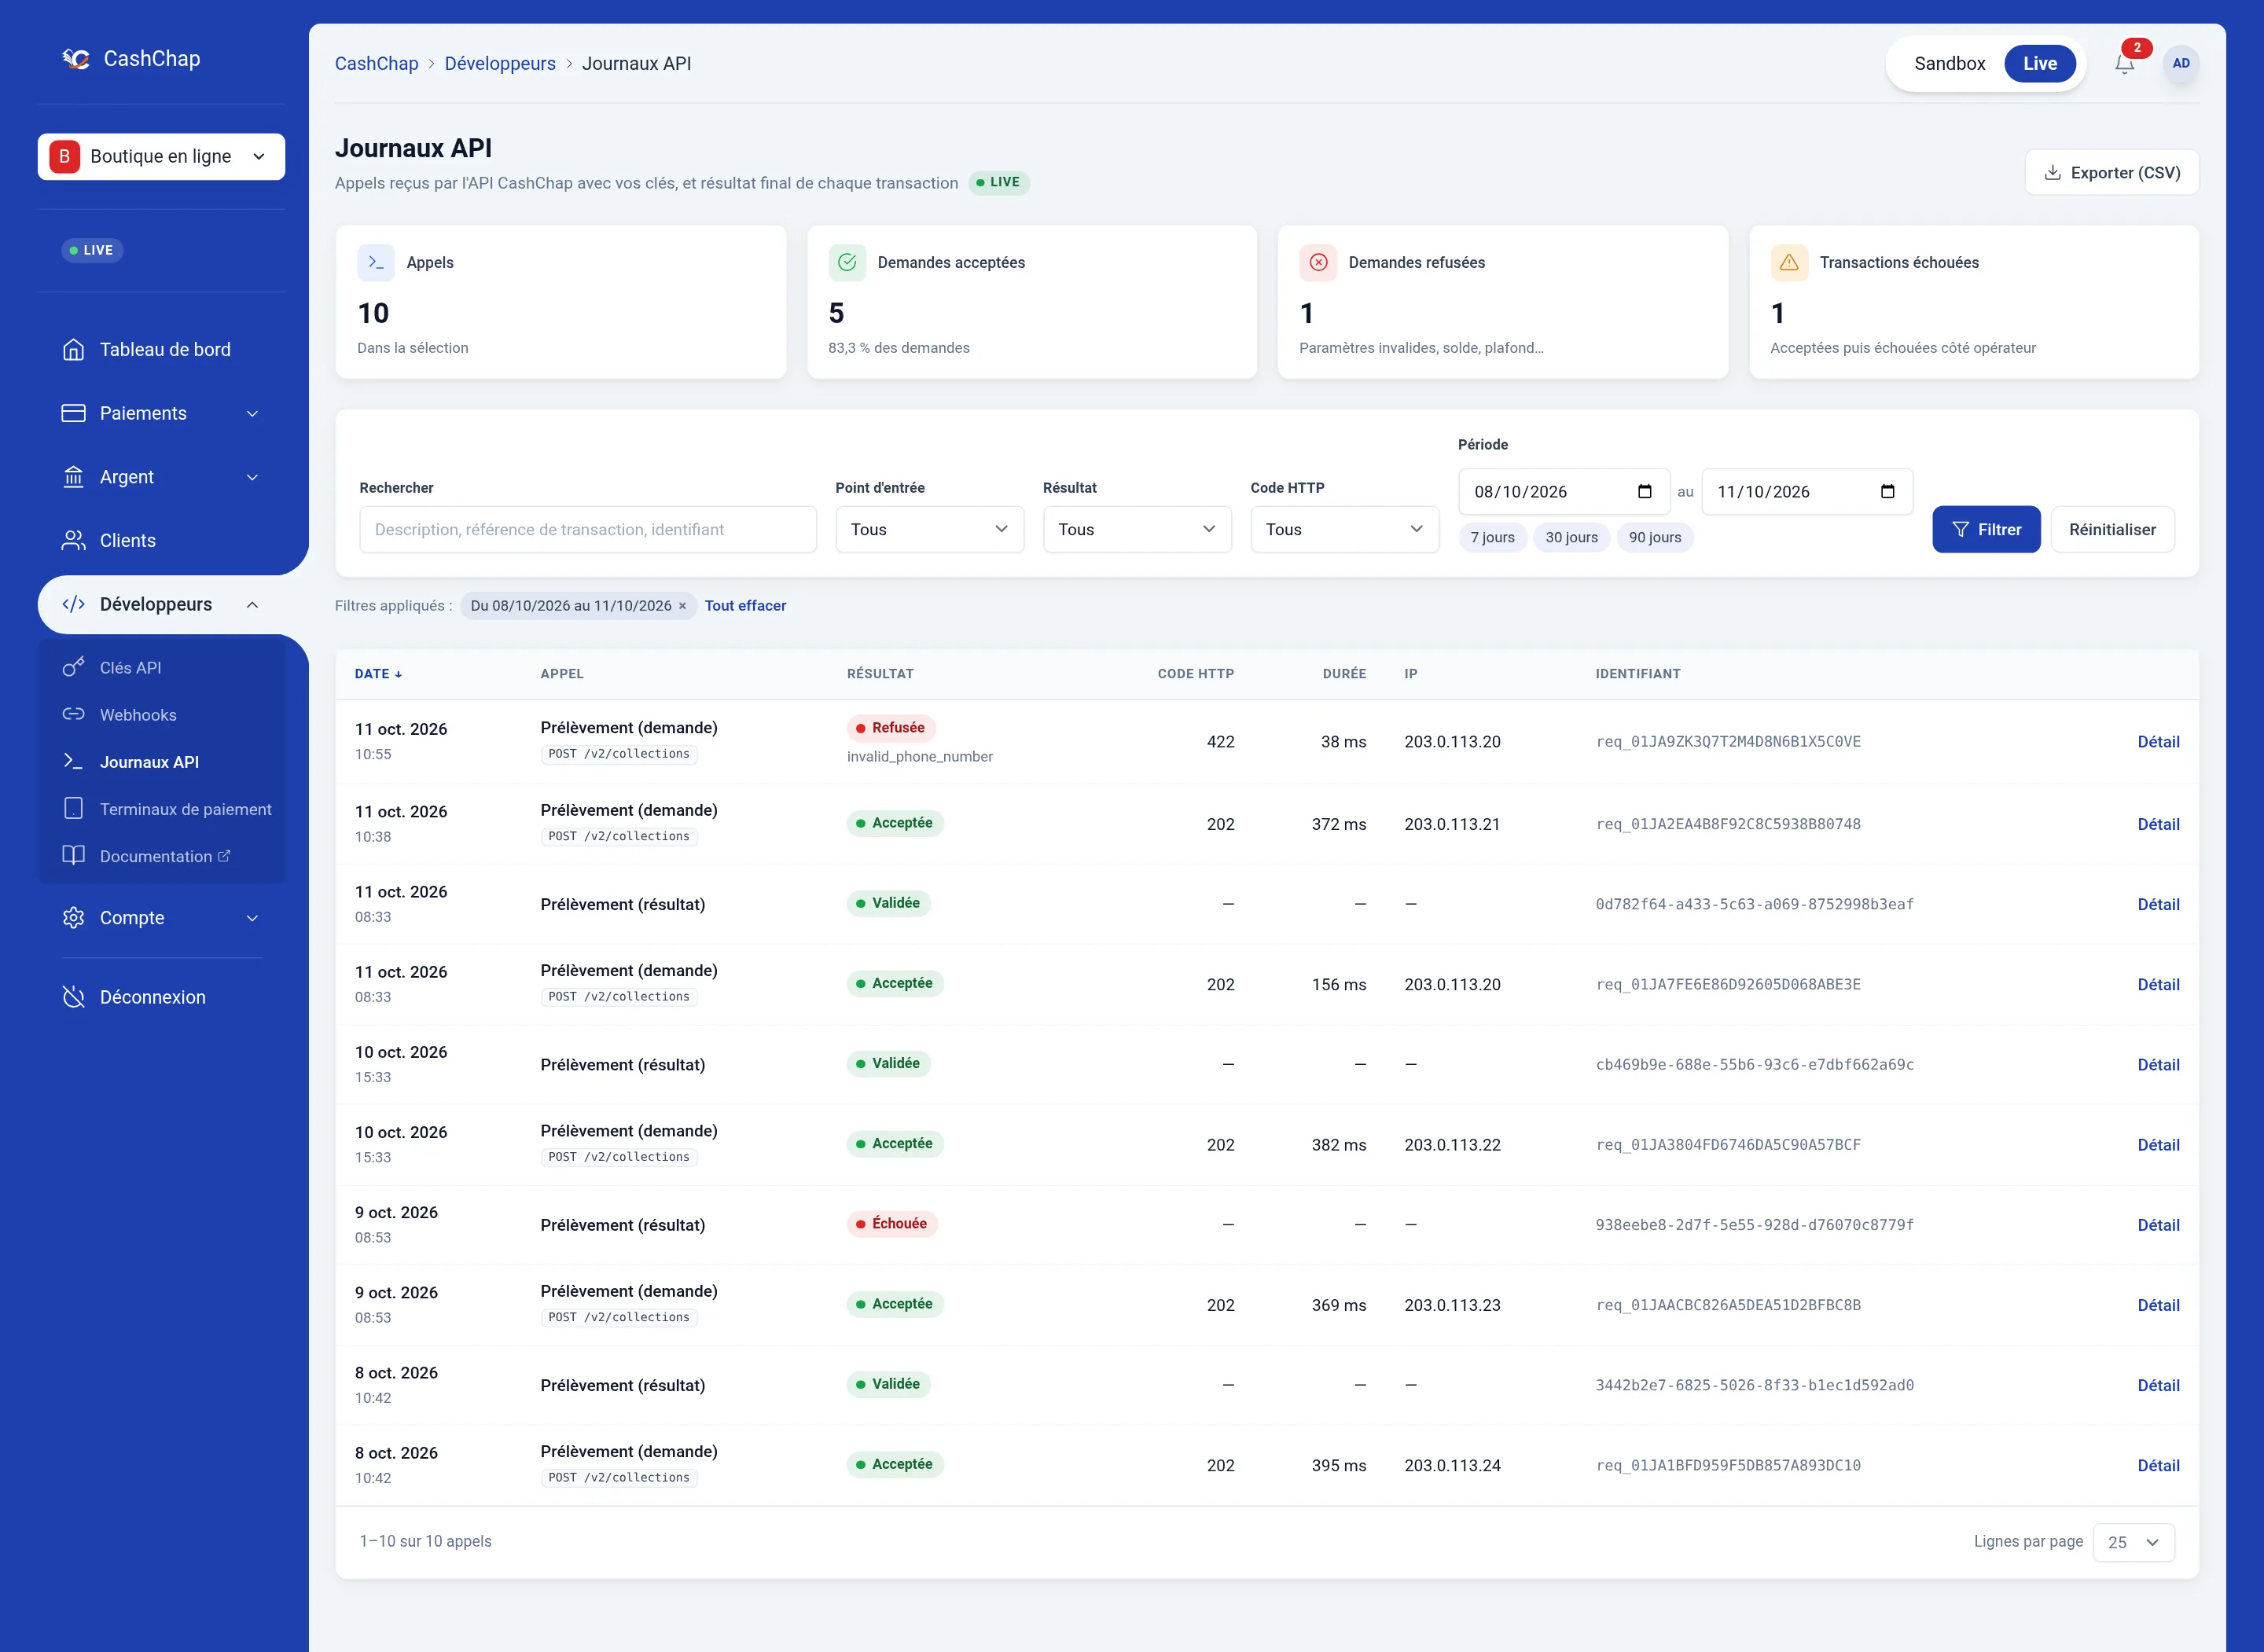Screen dimensions: 2264x1652
Task: Open Webhooks in sidebar
Action: pyautogui.click(x=161, y=714)
